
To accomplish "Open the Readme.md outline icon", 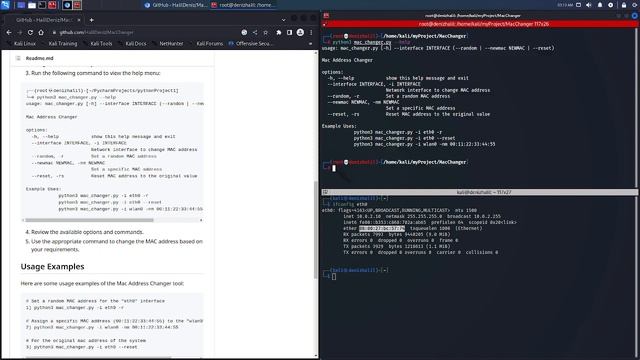I will coord(18,58).
